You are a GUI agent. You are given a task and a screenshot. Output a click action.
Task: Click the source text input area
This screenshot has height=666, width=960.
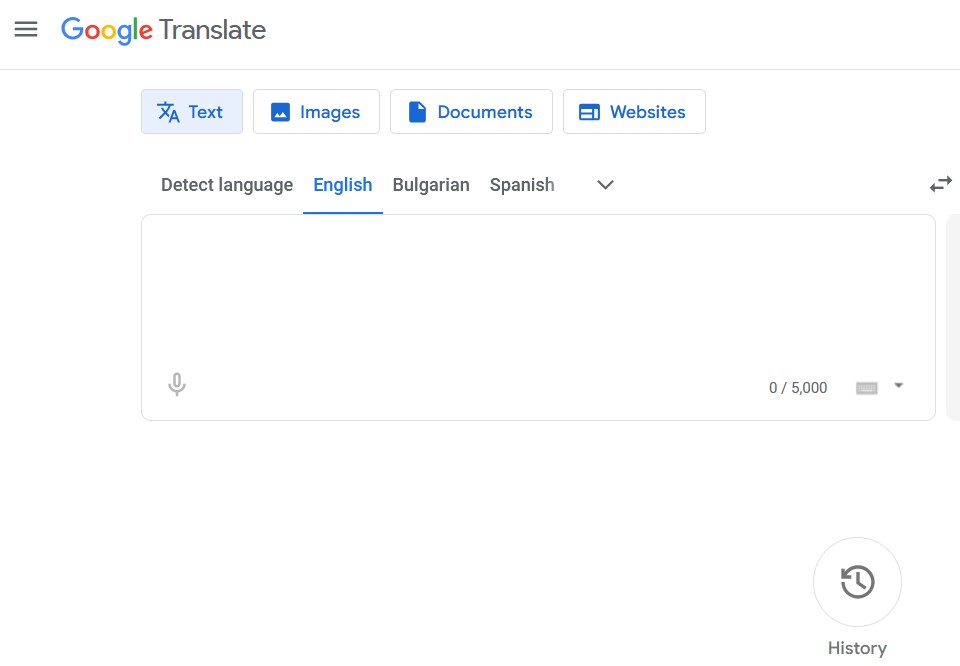point(538,290)
